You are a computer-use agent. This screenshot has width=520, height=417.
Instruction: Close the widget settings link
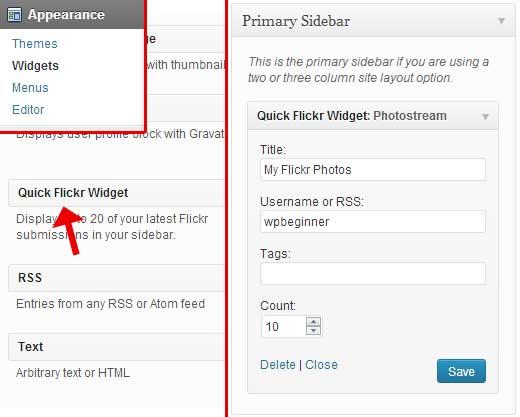click(x=321, y=365)
